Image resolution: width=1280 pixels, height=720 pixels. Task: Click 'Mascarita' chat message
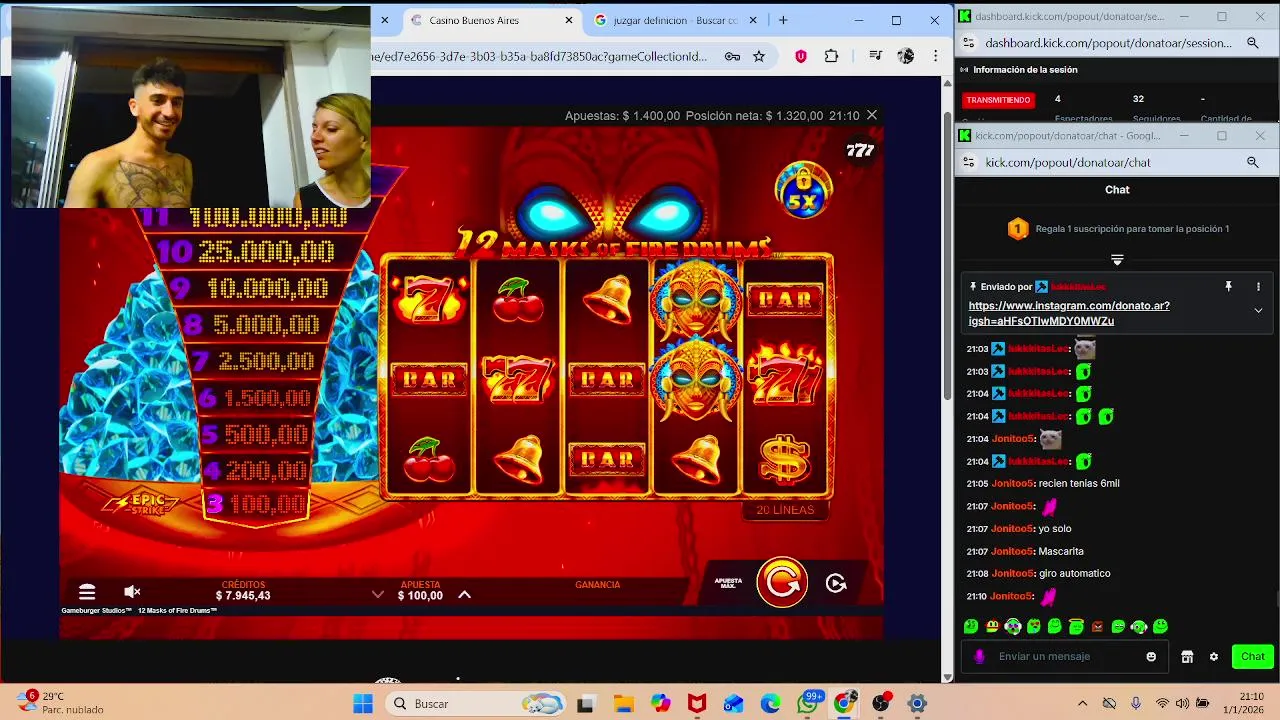[x=1061, y=552]
